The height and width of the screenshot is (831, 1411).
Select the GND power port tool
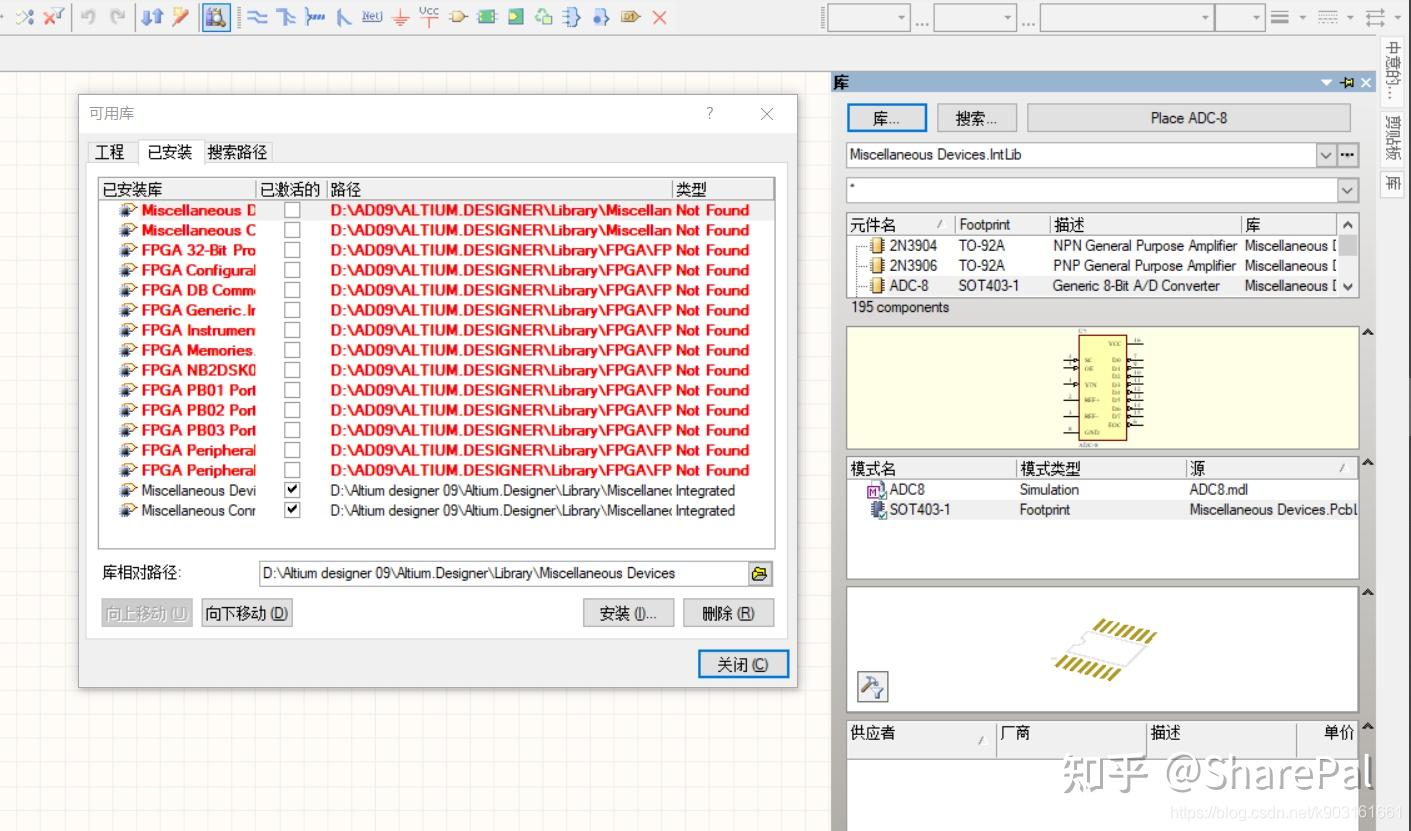pos(400,17)
